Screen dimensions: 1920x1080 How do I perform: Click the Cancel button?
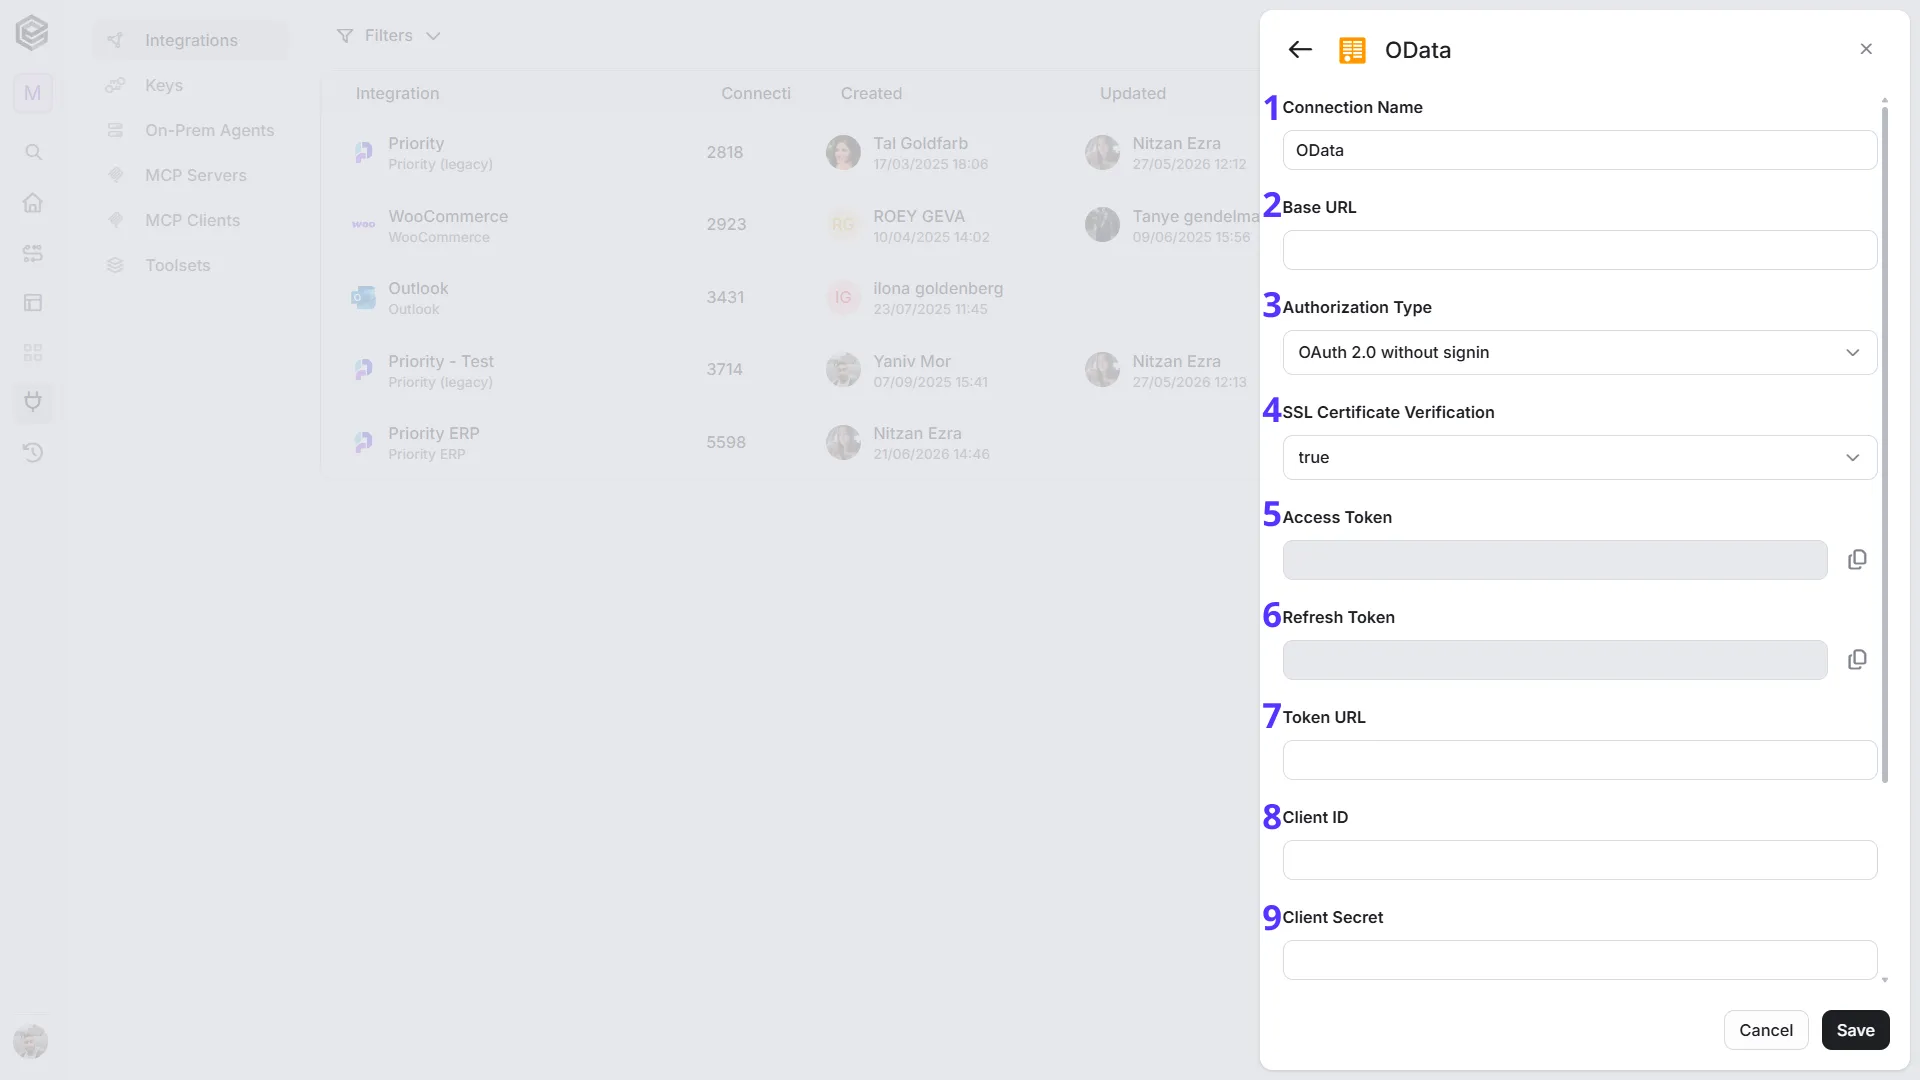click(x=1766, y=1030)
